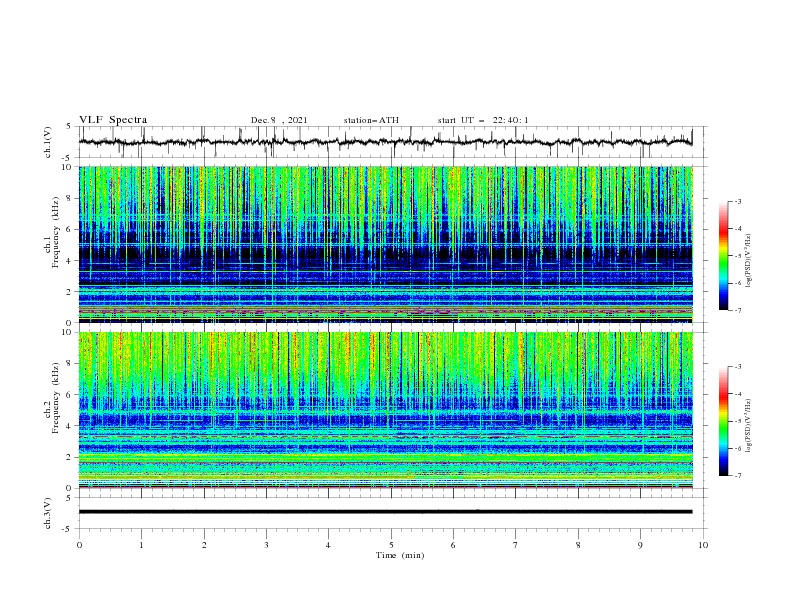Click inside the ch.2 spectrogram panel

pos(386,410)
